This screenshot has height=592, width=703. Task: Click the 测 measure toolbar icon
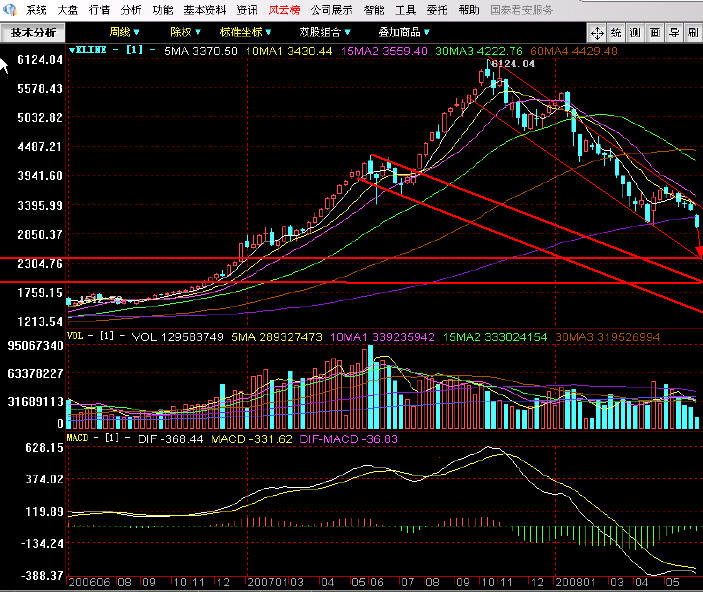[636, 32]
